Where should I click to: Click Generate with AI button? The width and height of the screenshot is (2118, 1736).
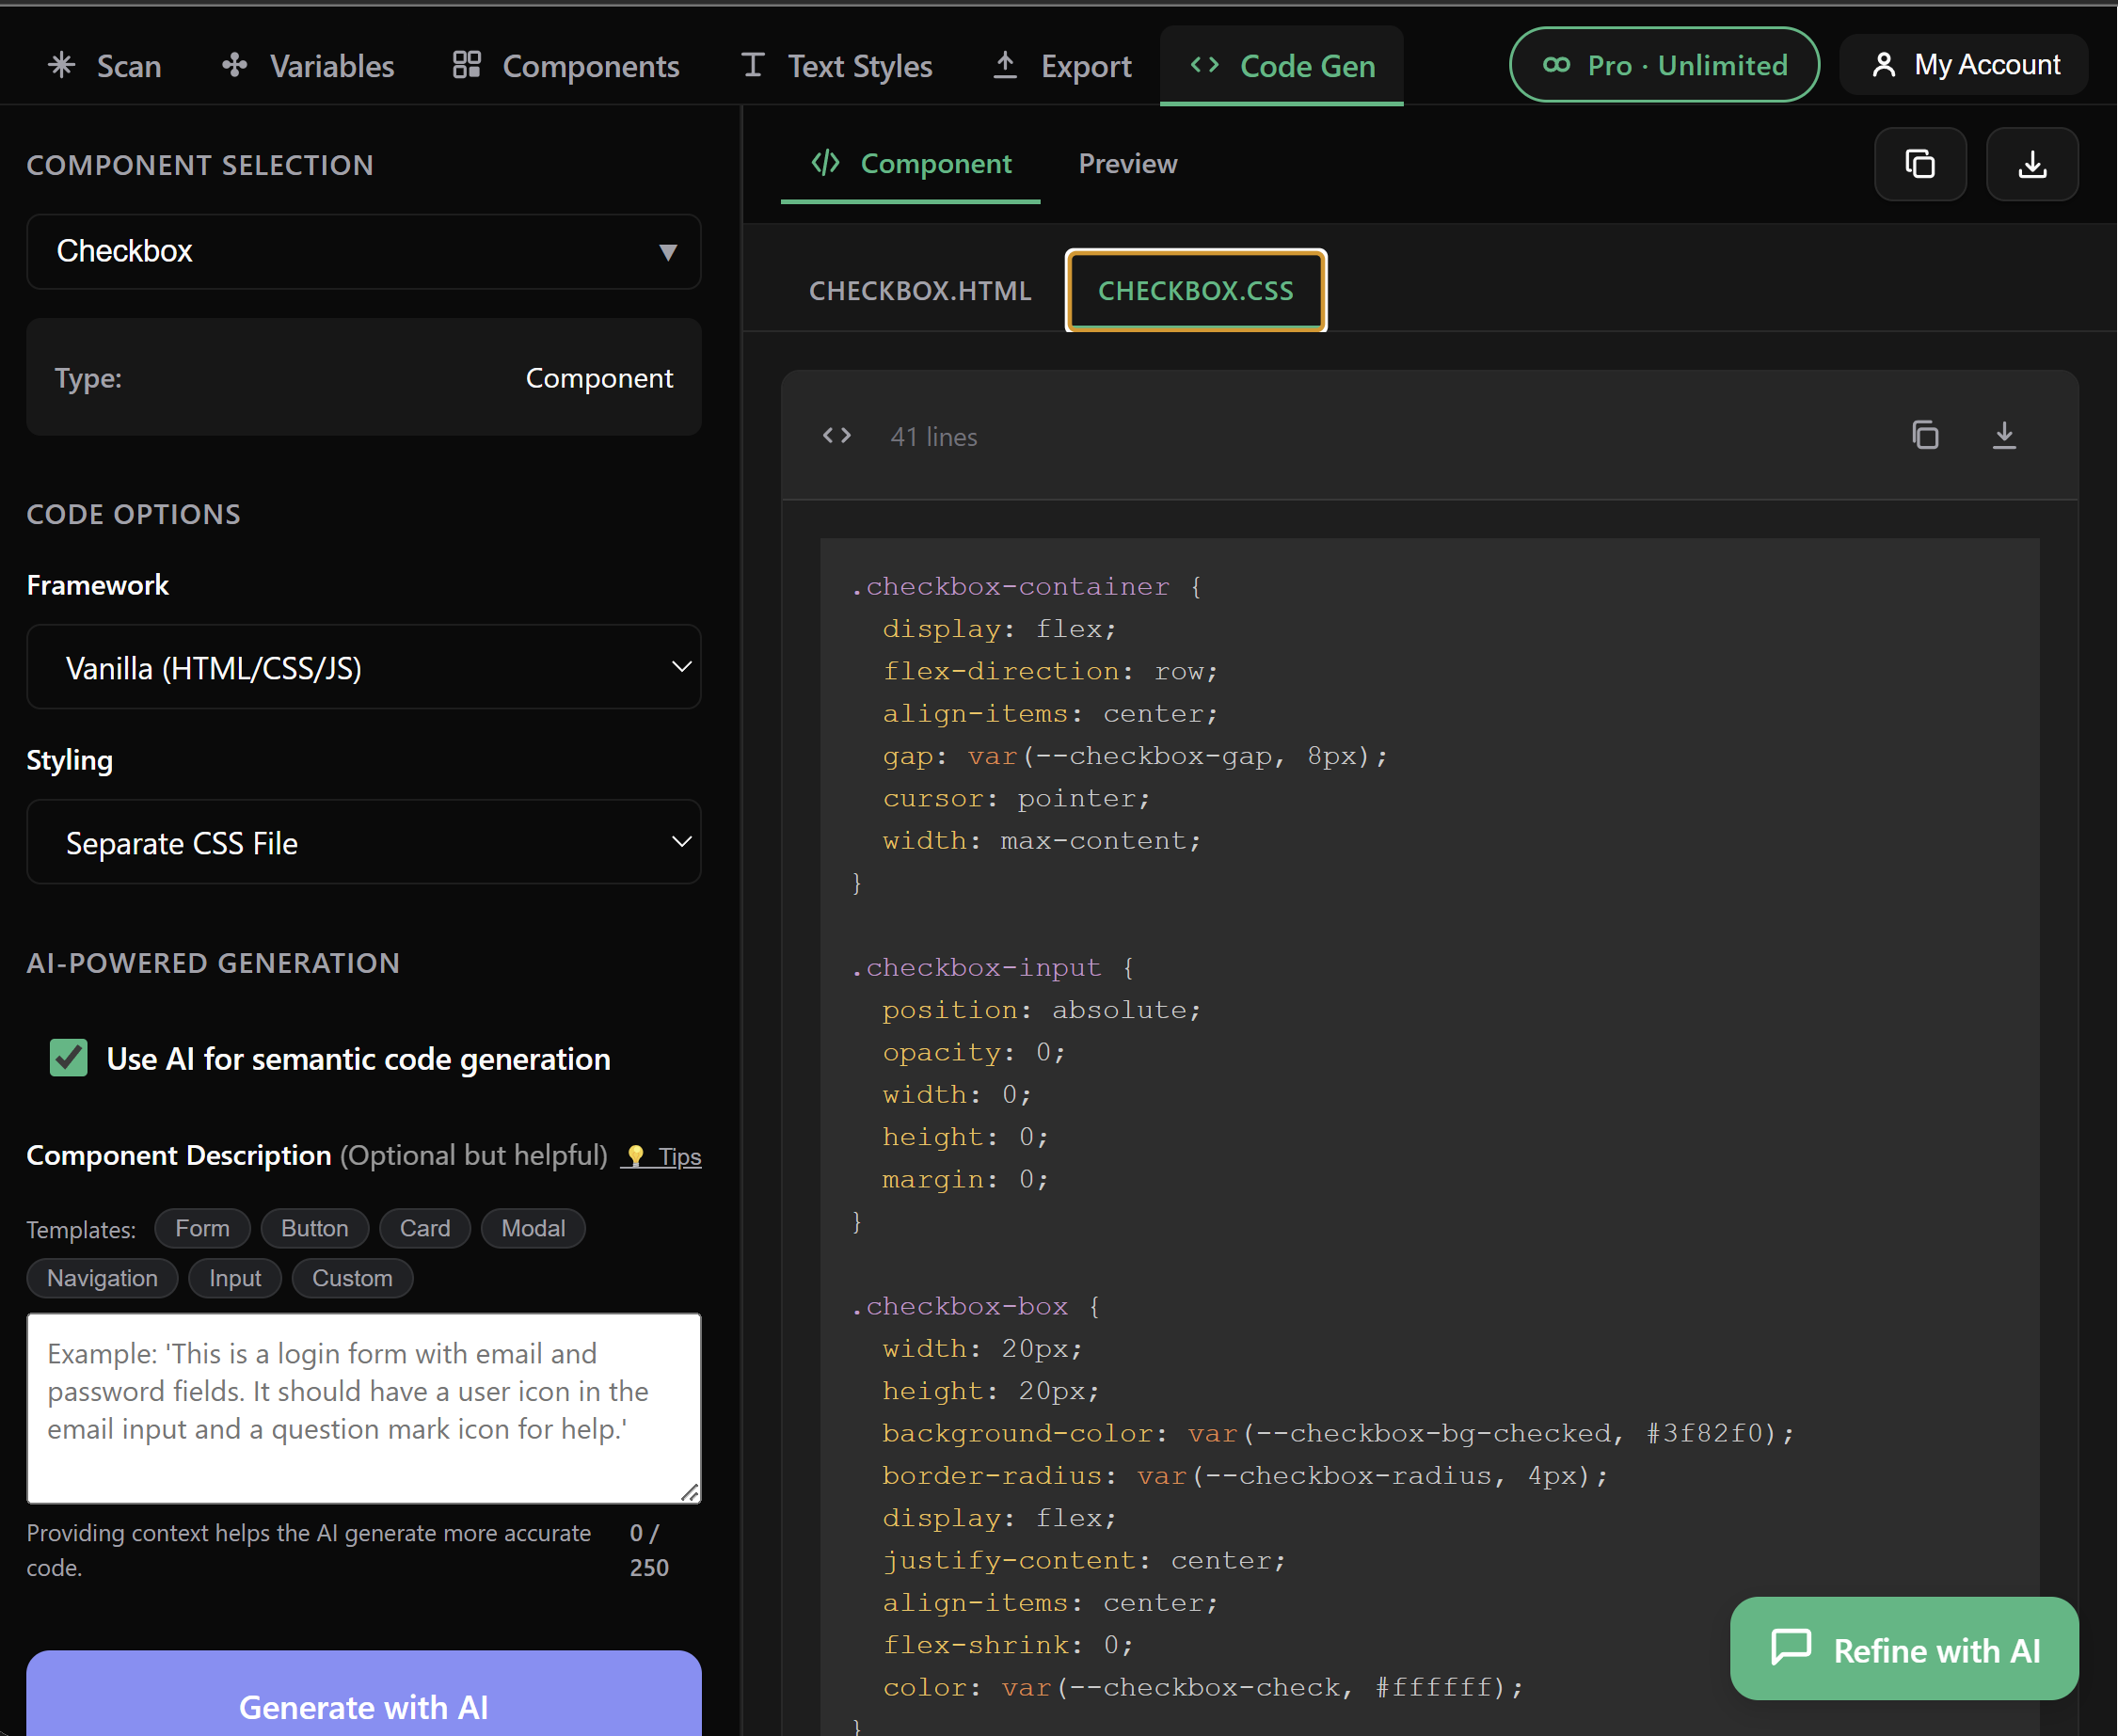point(364,1700)
